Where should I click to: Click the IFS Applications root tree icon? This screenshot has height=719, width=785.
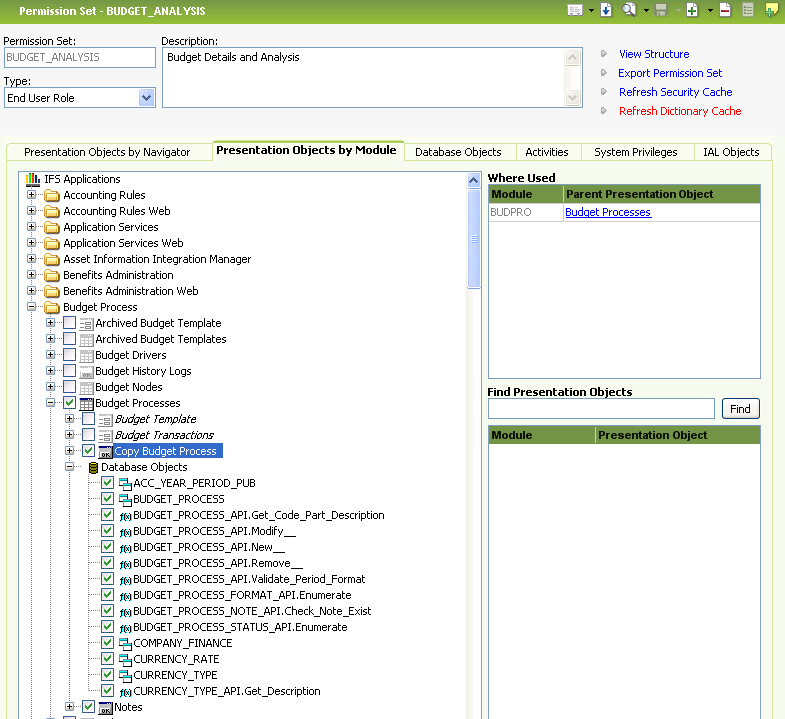tap(32, 179)
